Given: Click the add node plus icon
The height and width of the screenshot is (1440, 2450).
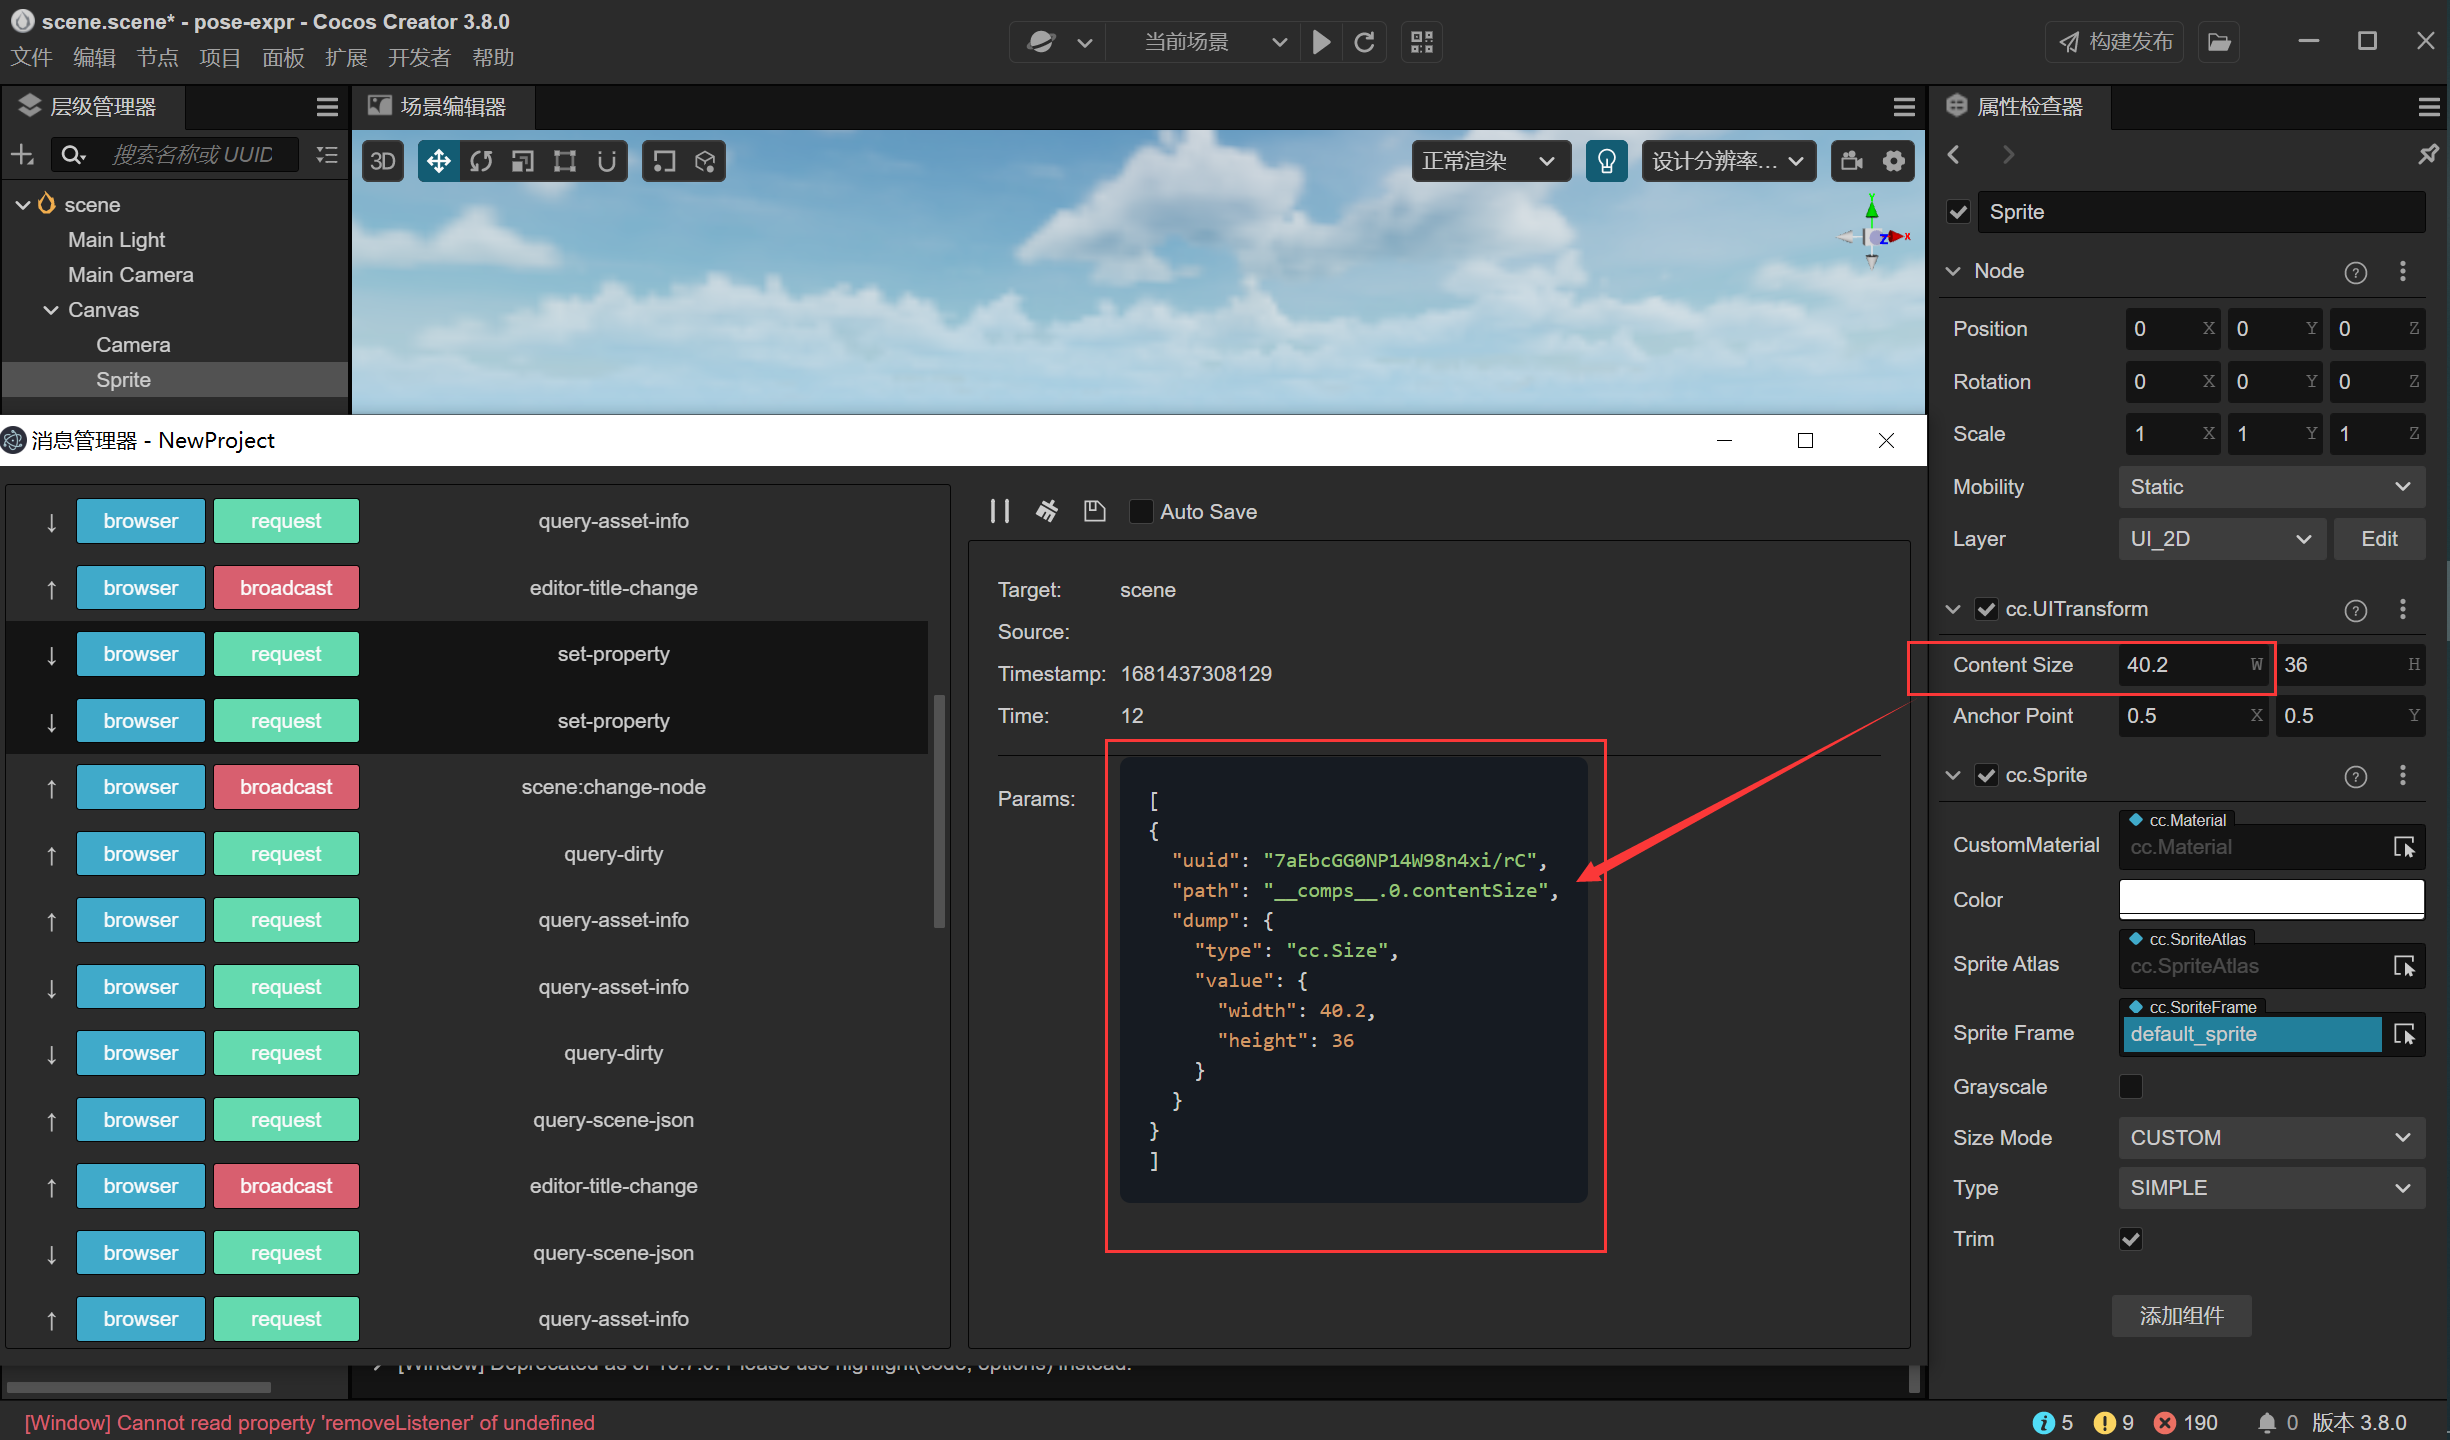Looking at the screenshot, I should click(x=22, y=155).
